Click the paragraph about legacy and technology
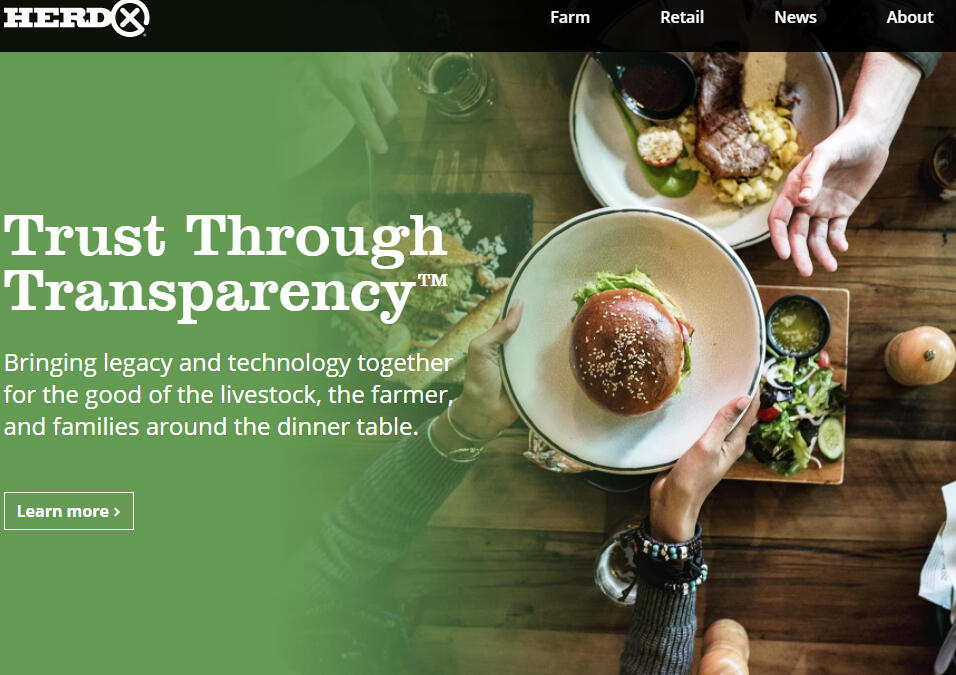The image size is (956, 675). [x=228, y=395]
